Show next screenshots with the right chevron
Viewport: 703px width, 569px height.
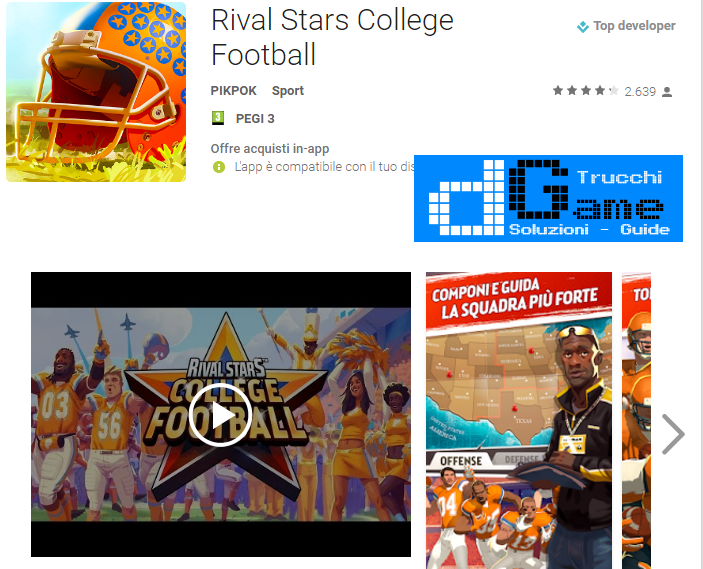coord(673,434)
